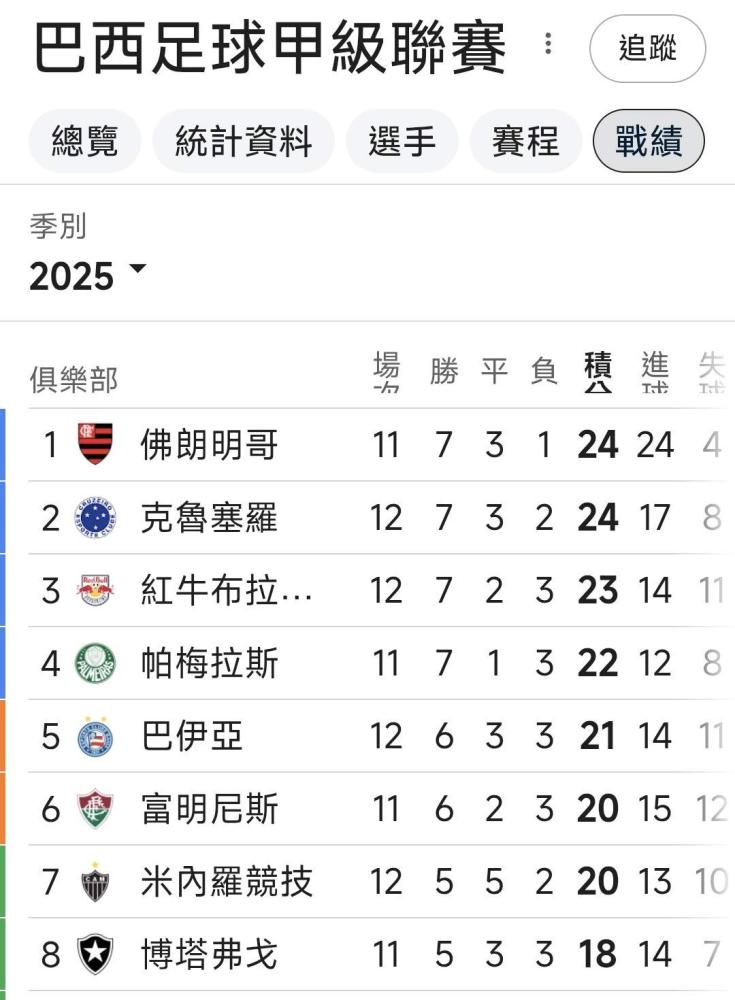Click the Cruzeiro club crest icon
This screenshot has height=1000, width=735.
tap(96, 517)
